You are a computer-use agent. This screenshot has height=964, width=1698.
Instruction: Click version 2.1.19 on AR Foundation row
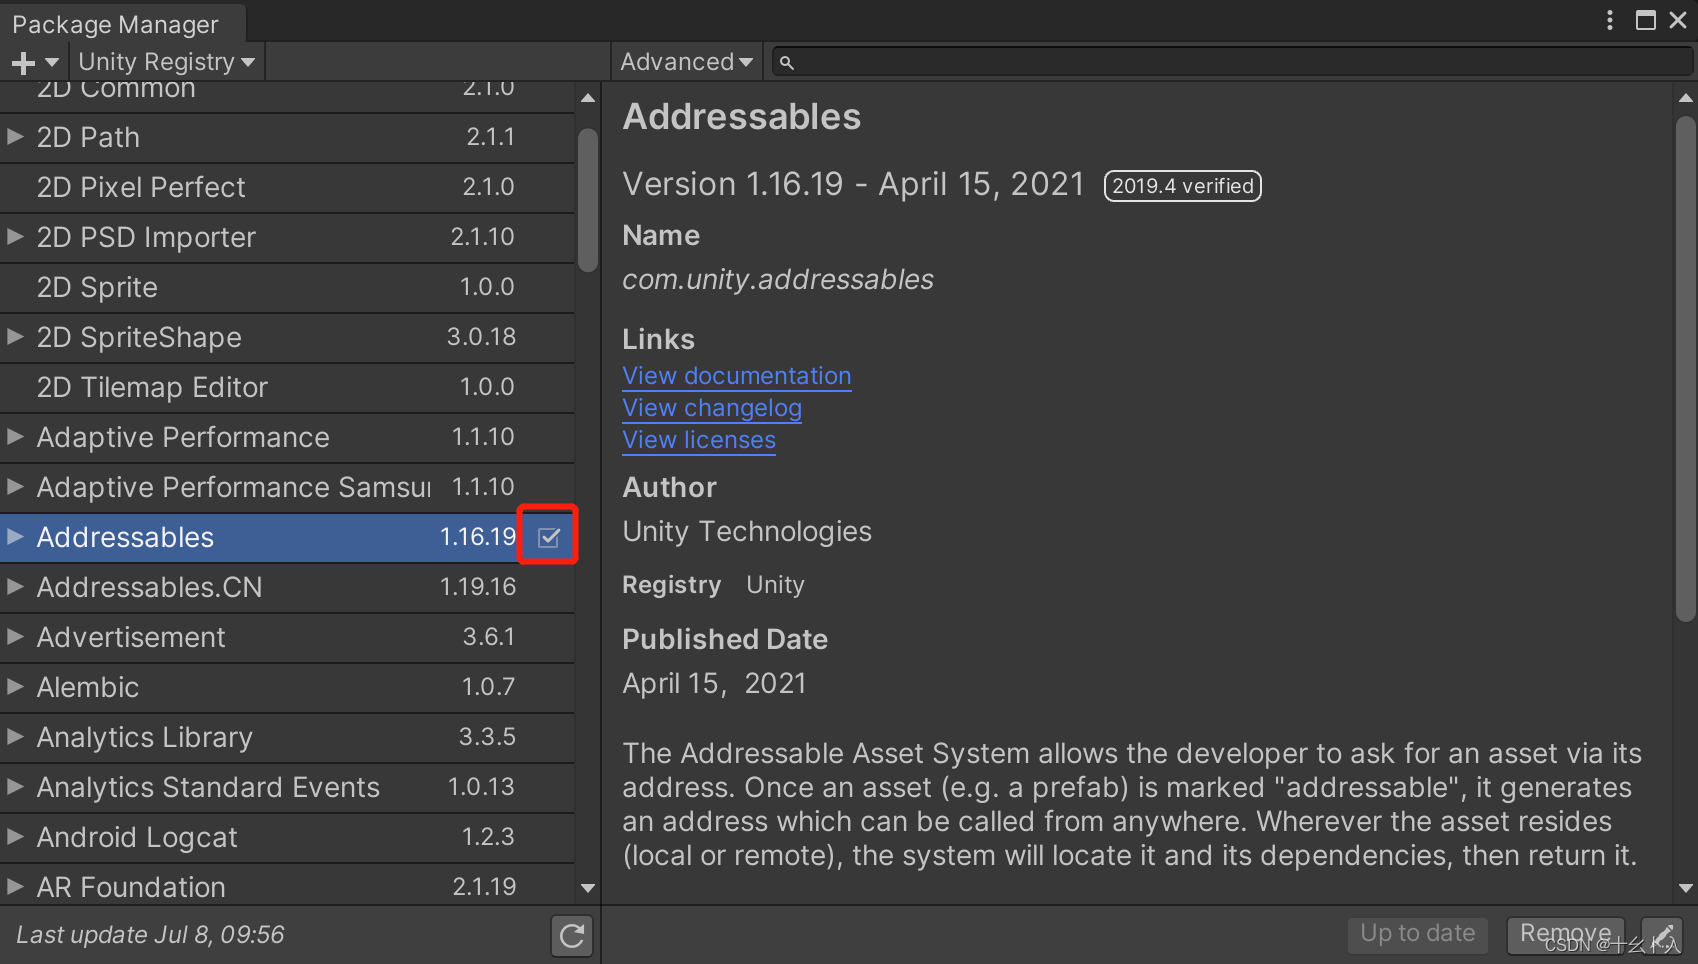pyautogui.click(x=484, y=887)
